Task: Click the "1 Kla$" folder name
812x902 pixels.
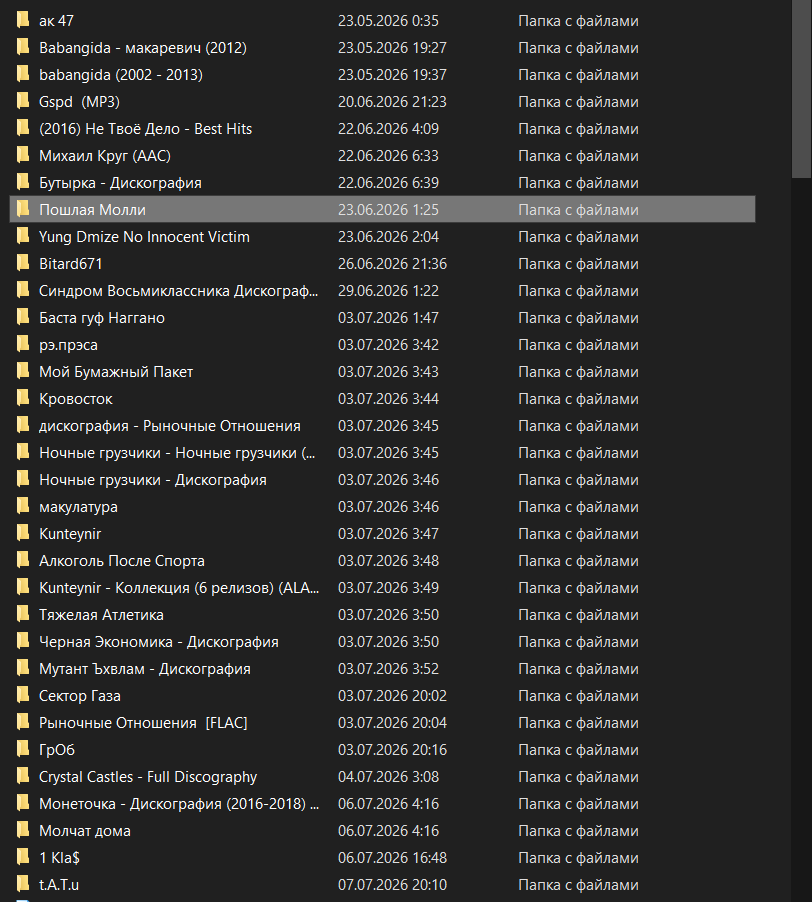Action: (x=59, y=858)
